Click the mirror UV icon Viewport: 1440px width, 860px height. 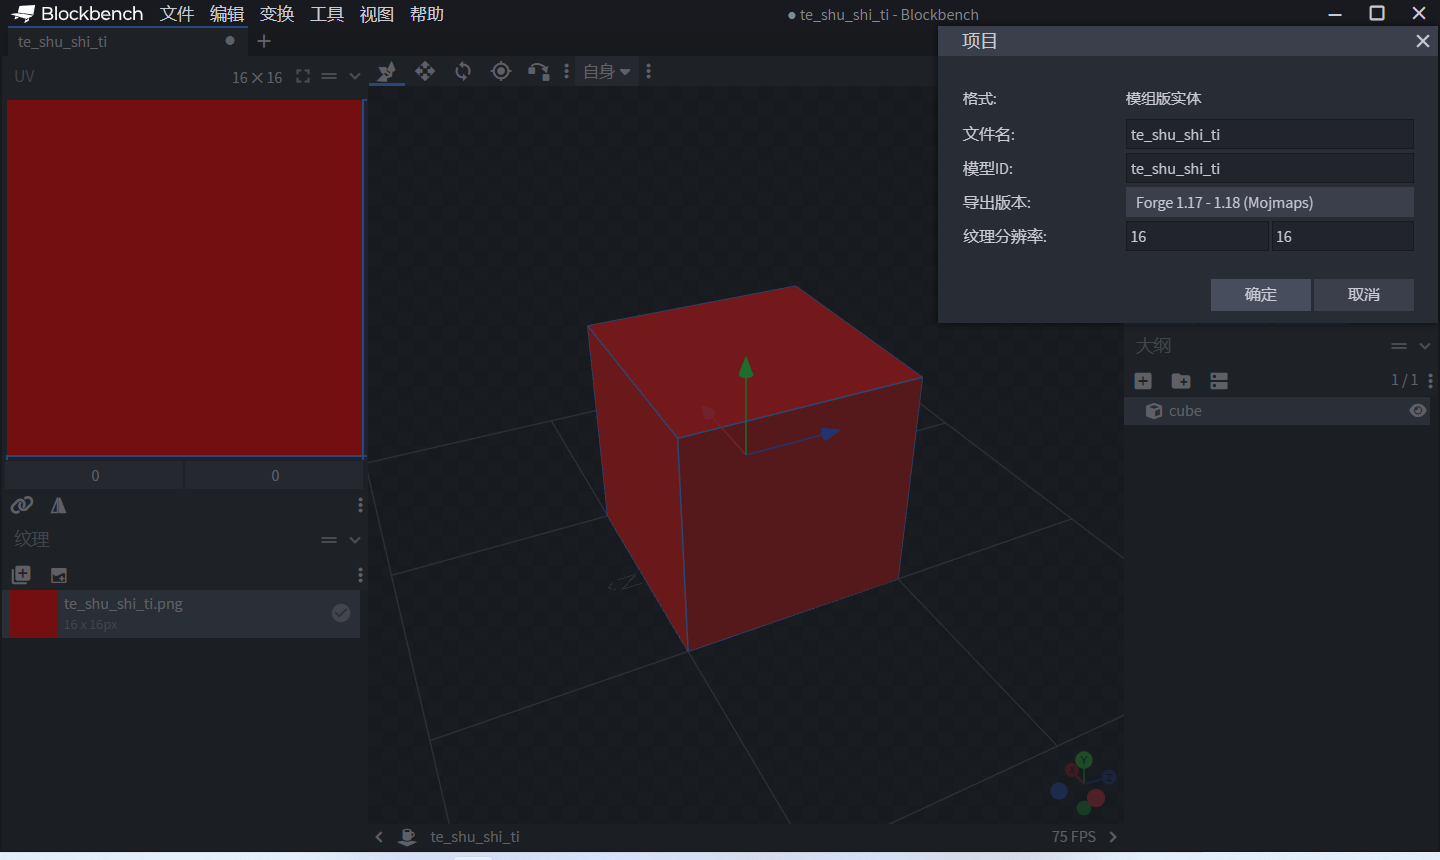[59, 505]
